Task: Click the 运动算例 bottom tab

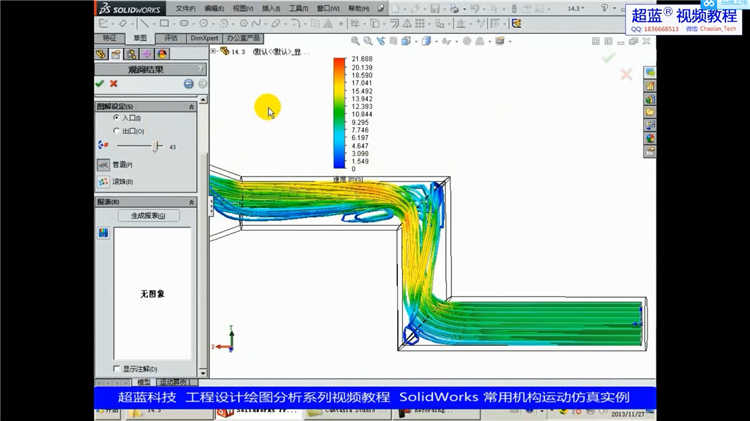Action: pos(174,382)
